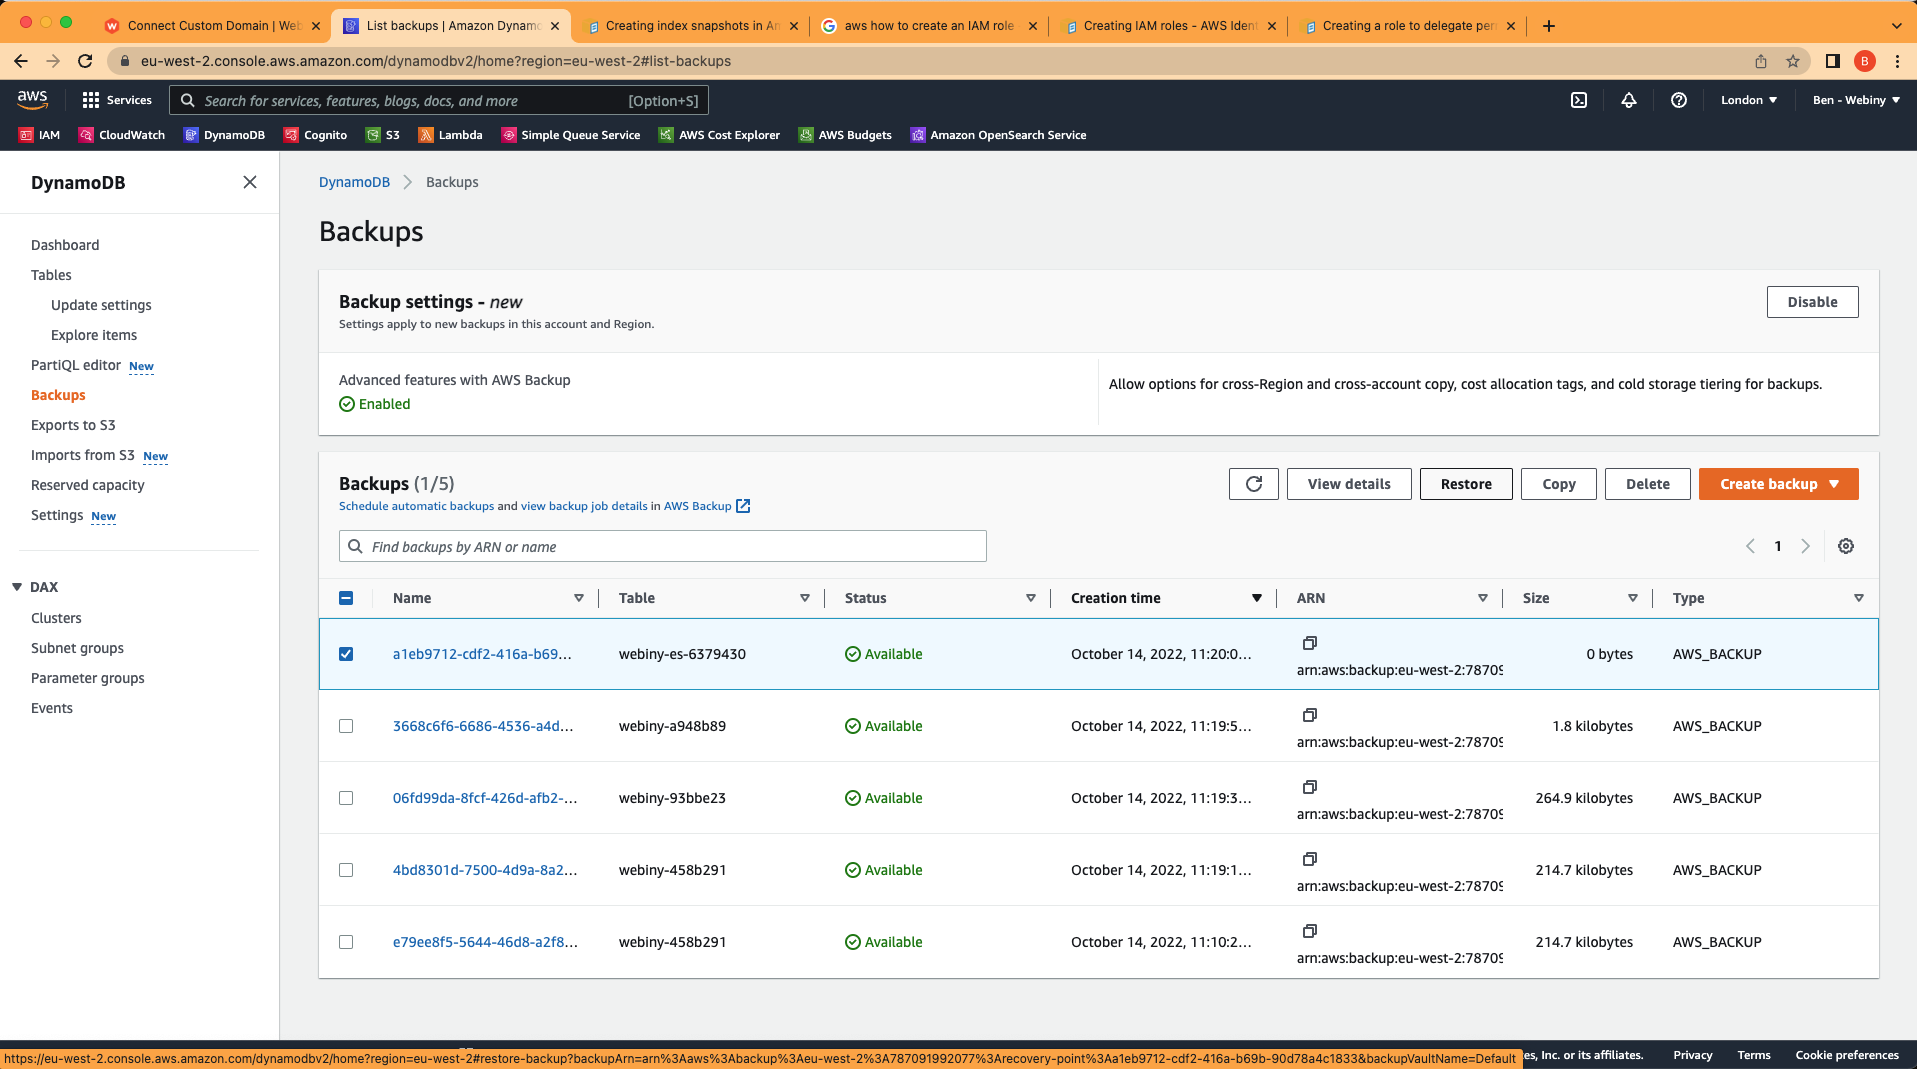Open the notifications bell
The height and width of the screenshot is (1069, 1917).
[x=1628, y=100]
